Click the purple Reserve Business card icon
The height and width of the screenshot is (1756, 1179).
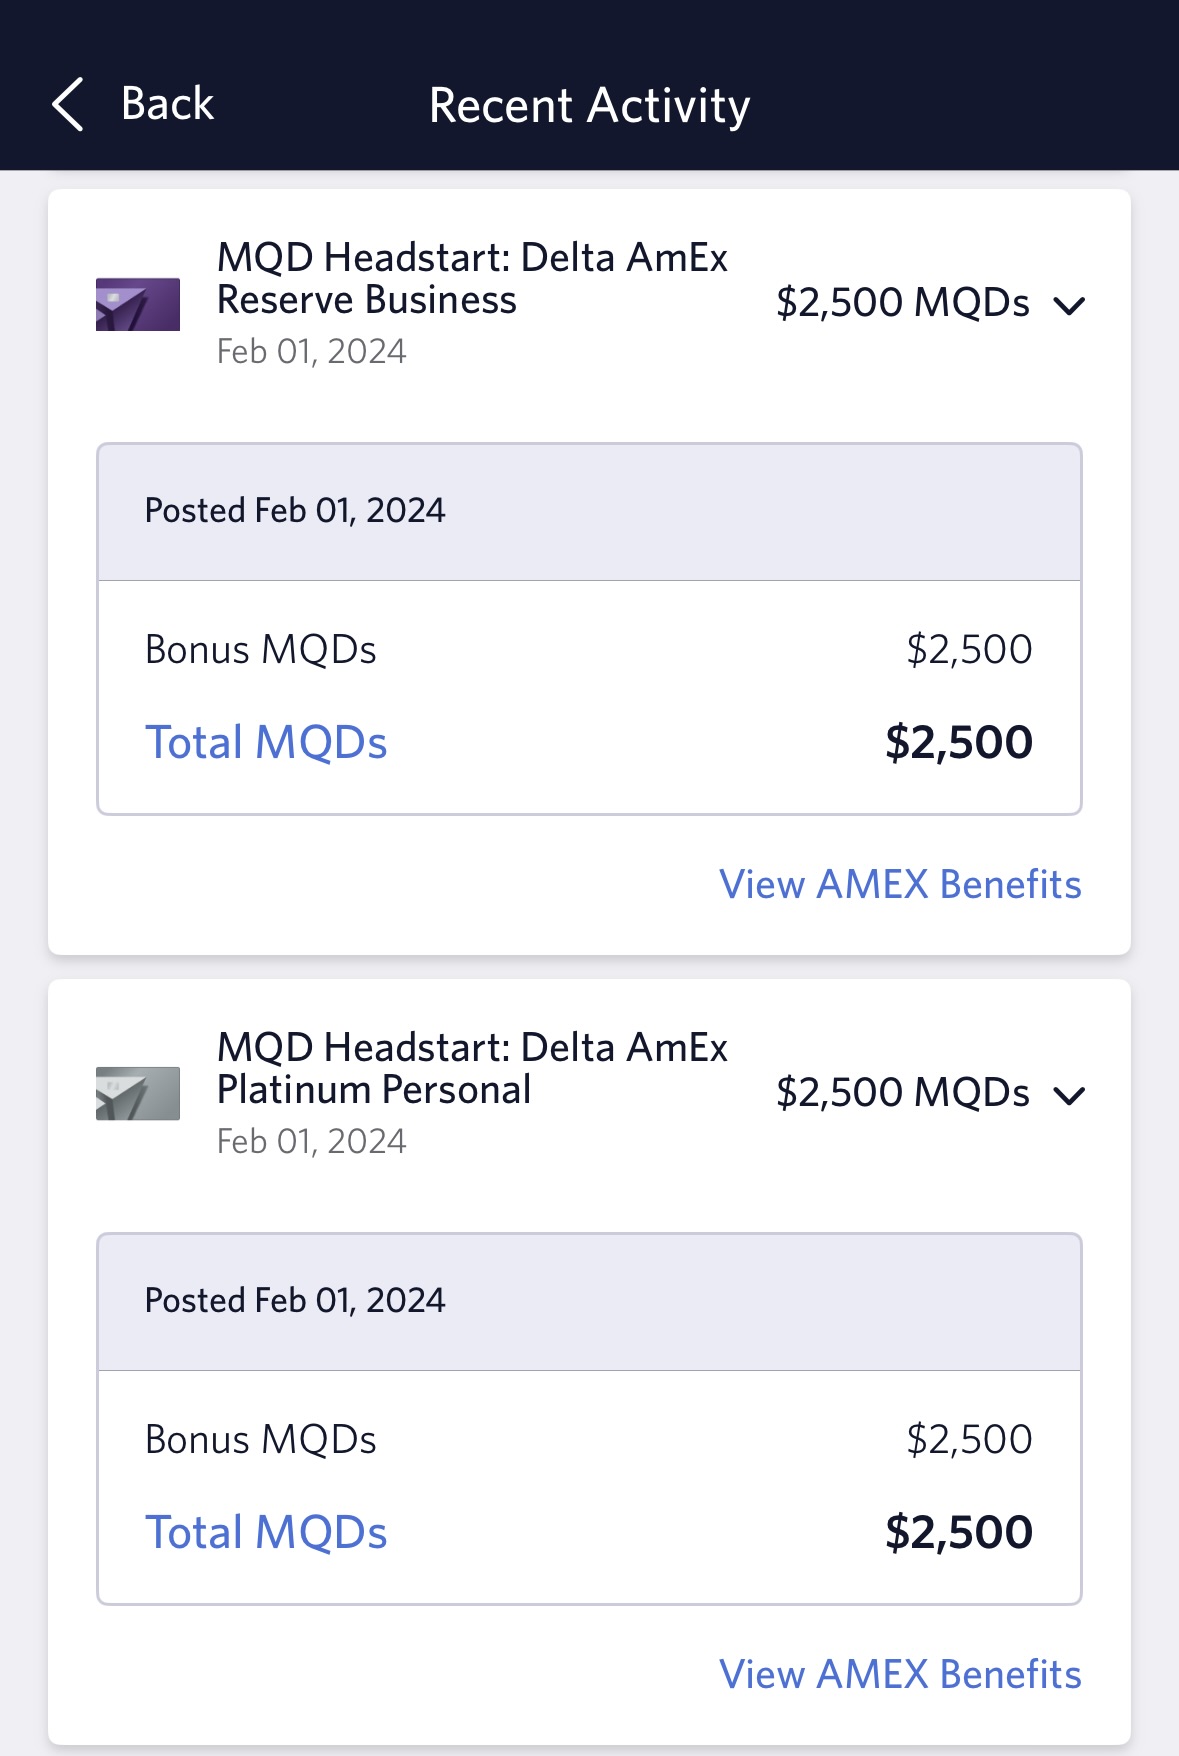(x=138, y=304)
